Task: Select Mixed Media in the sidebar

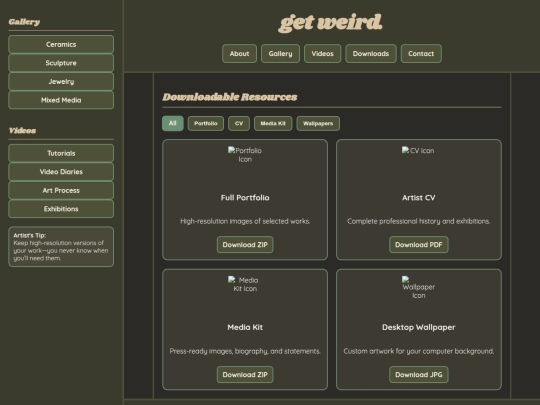Action: pyautogui.click(x=61, y=100)
